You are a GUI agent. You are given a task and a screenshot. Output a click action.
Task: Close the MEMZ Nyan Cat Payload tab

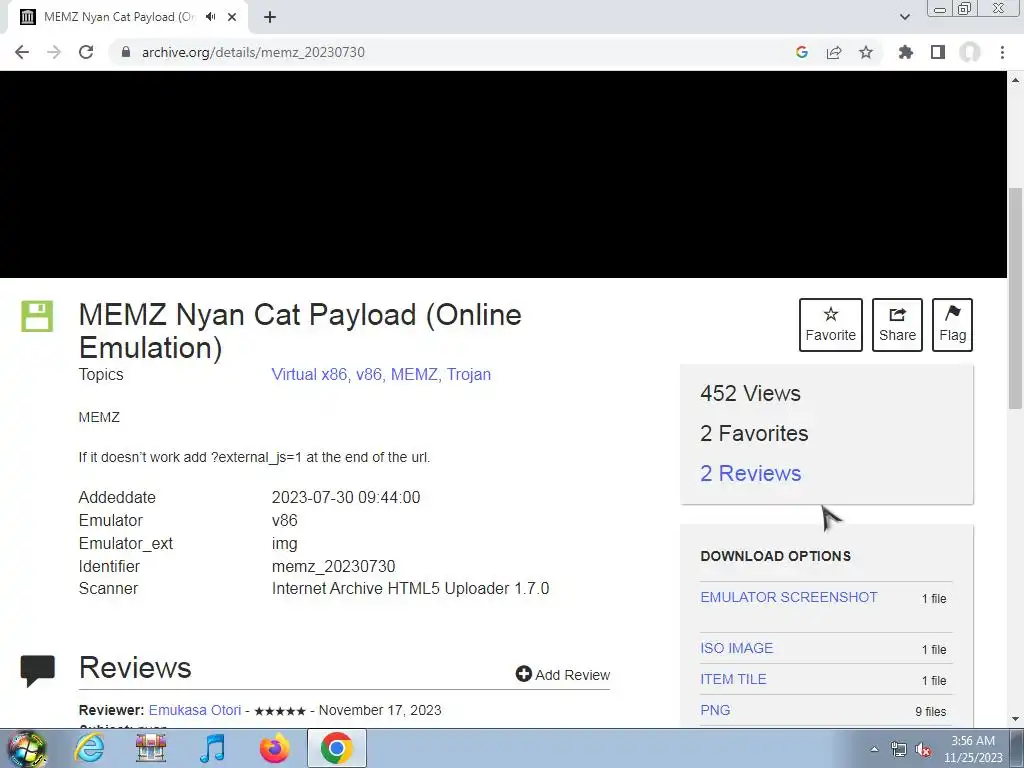coord(232,17)
